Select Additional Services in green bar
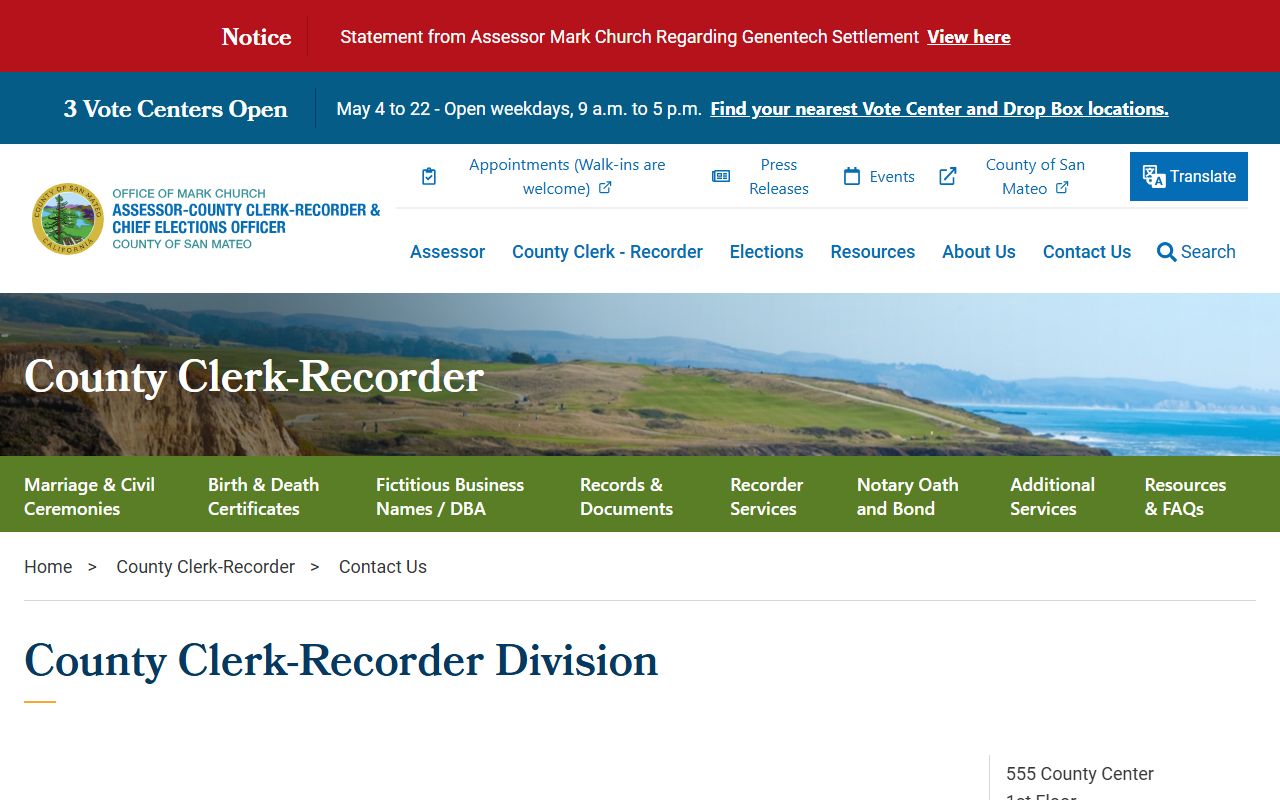This screenshot has height=800, width=1280. click(1052, 496)
